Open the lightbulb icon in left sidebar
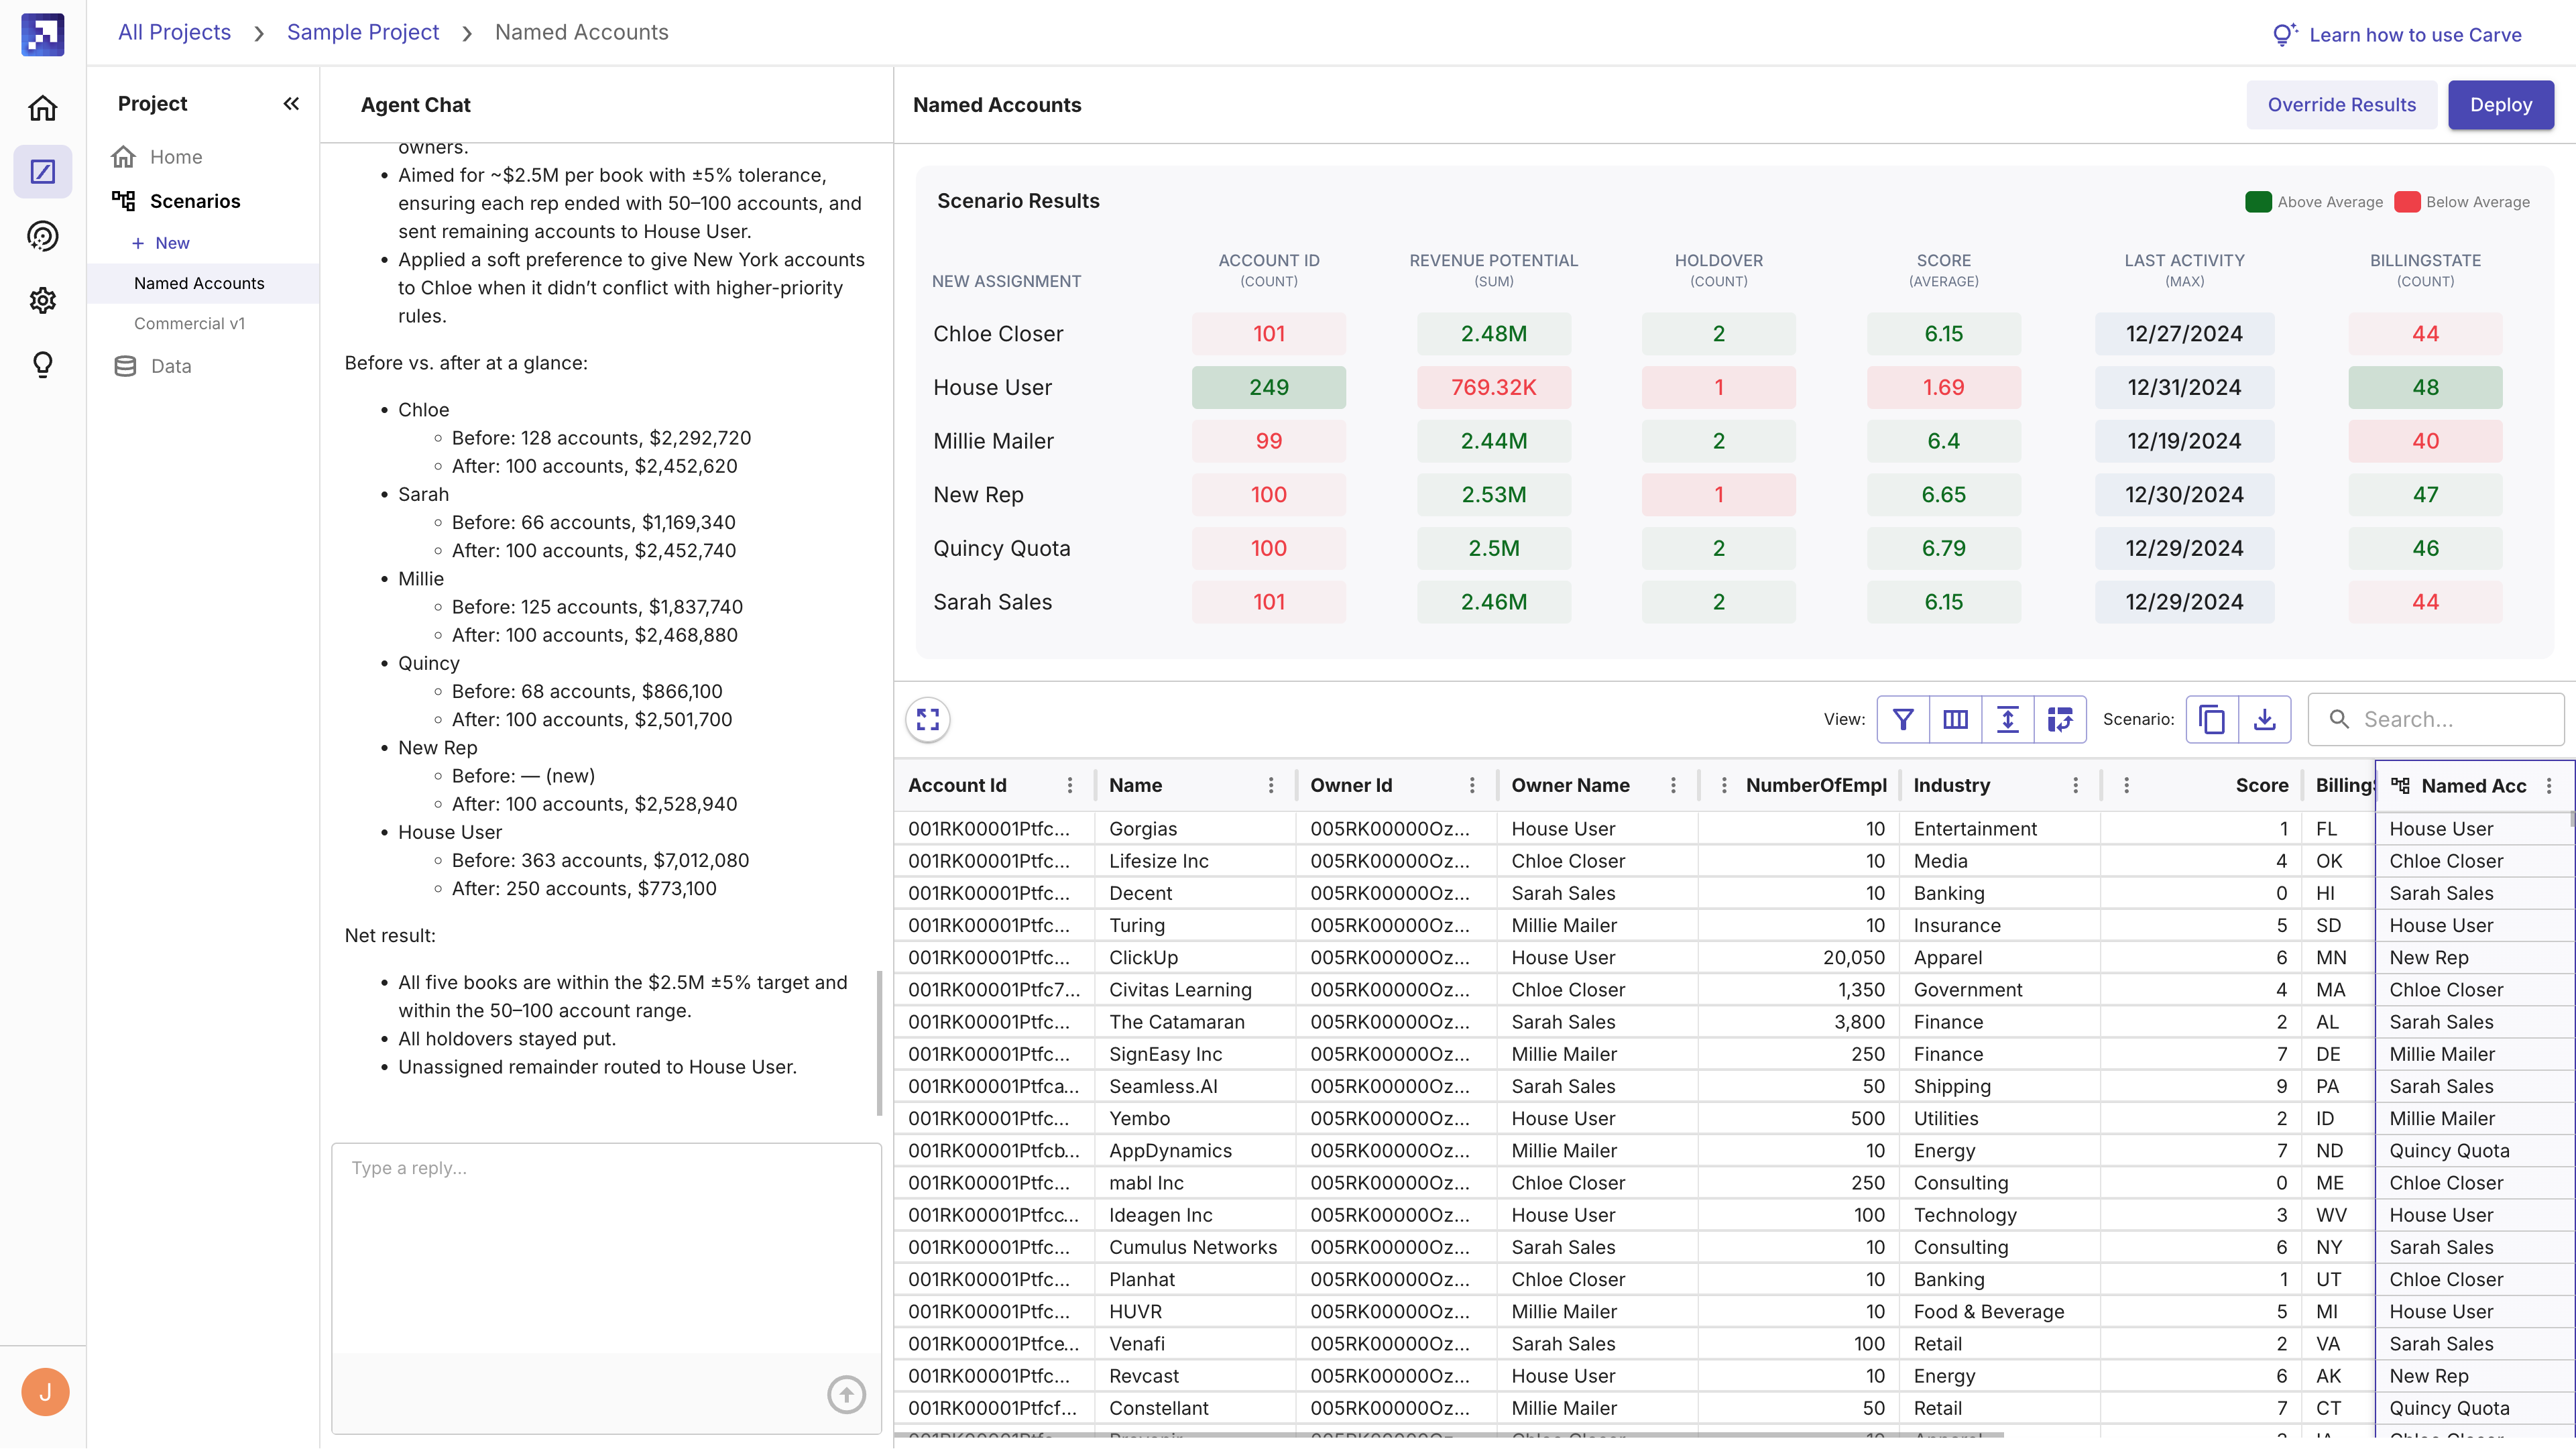The height and width of the screenshot is (1449, 2576). (x=43, y=364)
